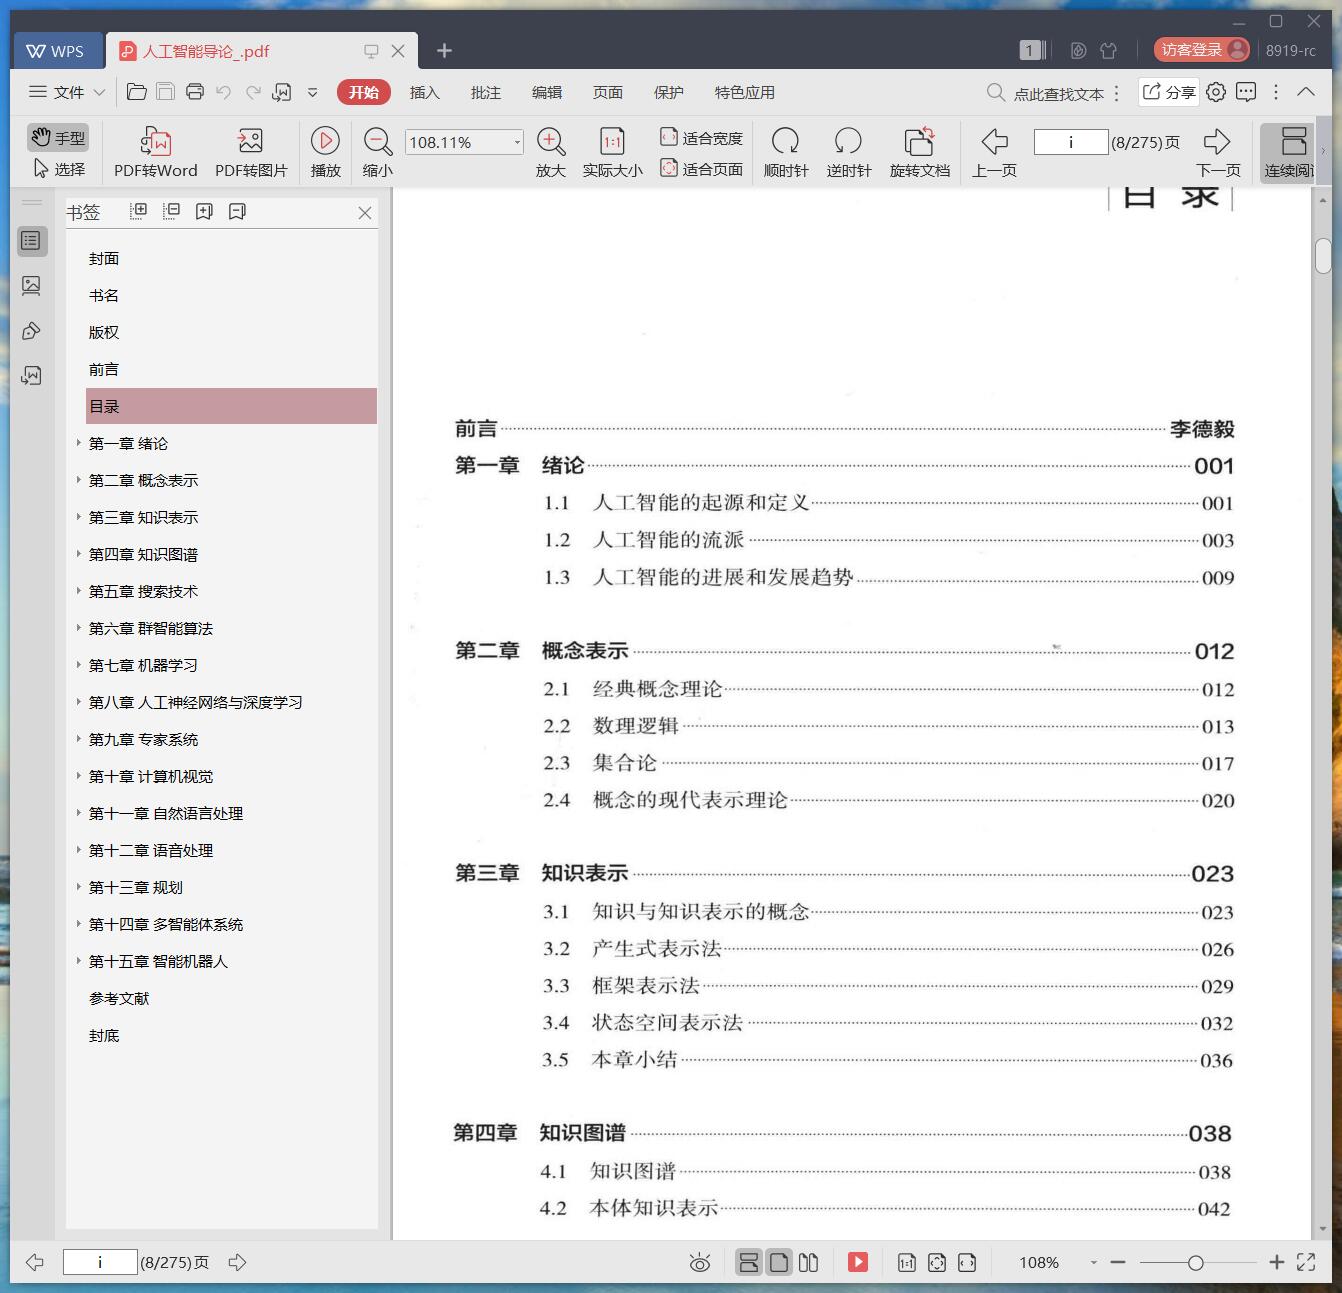Screen dimensions: 1342x1293
Task: Click the 点此查找文本 search box
Action: coord(1046,93)
